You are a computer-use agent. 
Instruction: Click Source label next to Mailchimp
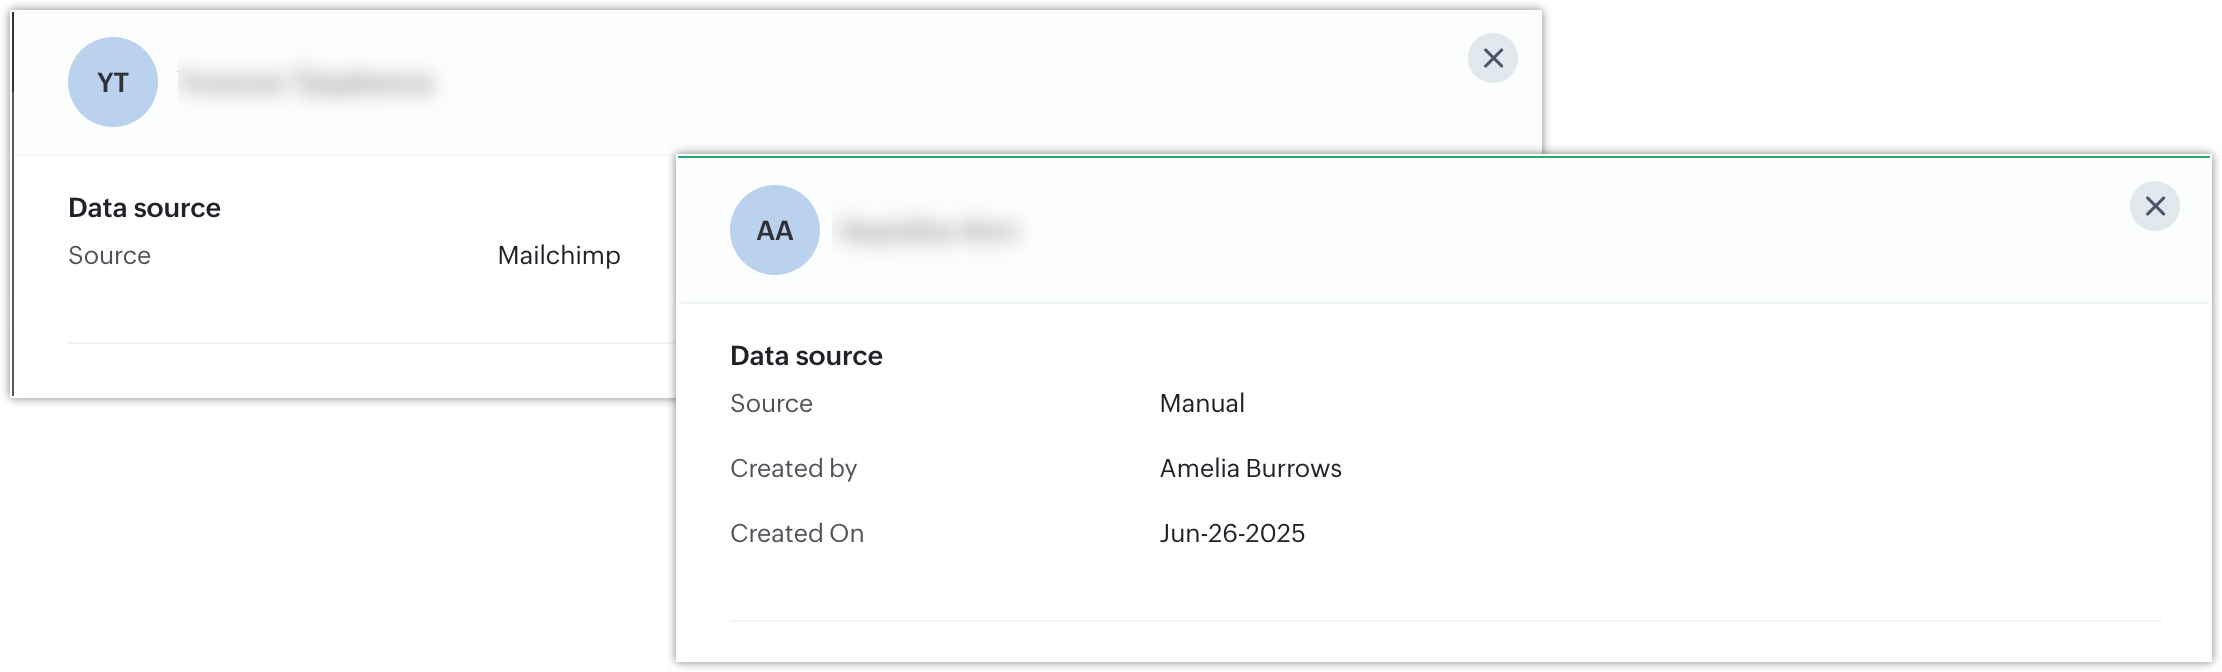tap(109, 256)
